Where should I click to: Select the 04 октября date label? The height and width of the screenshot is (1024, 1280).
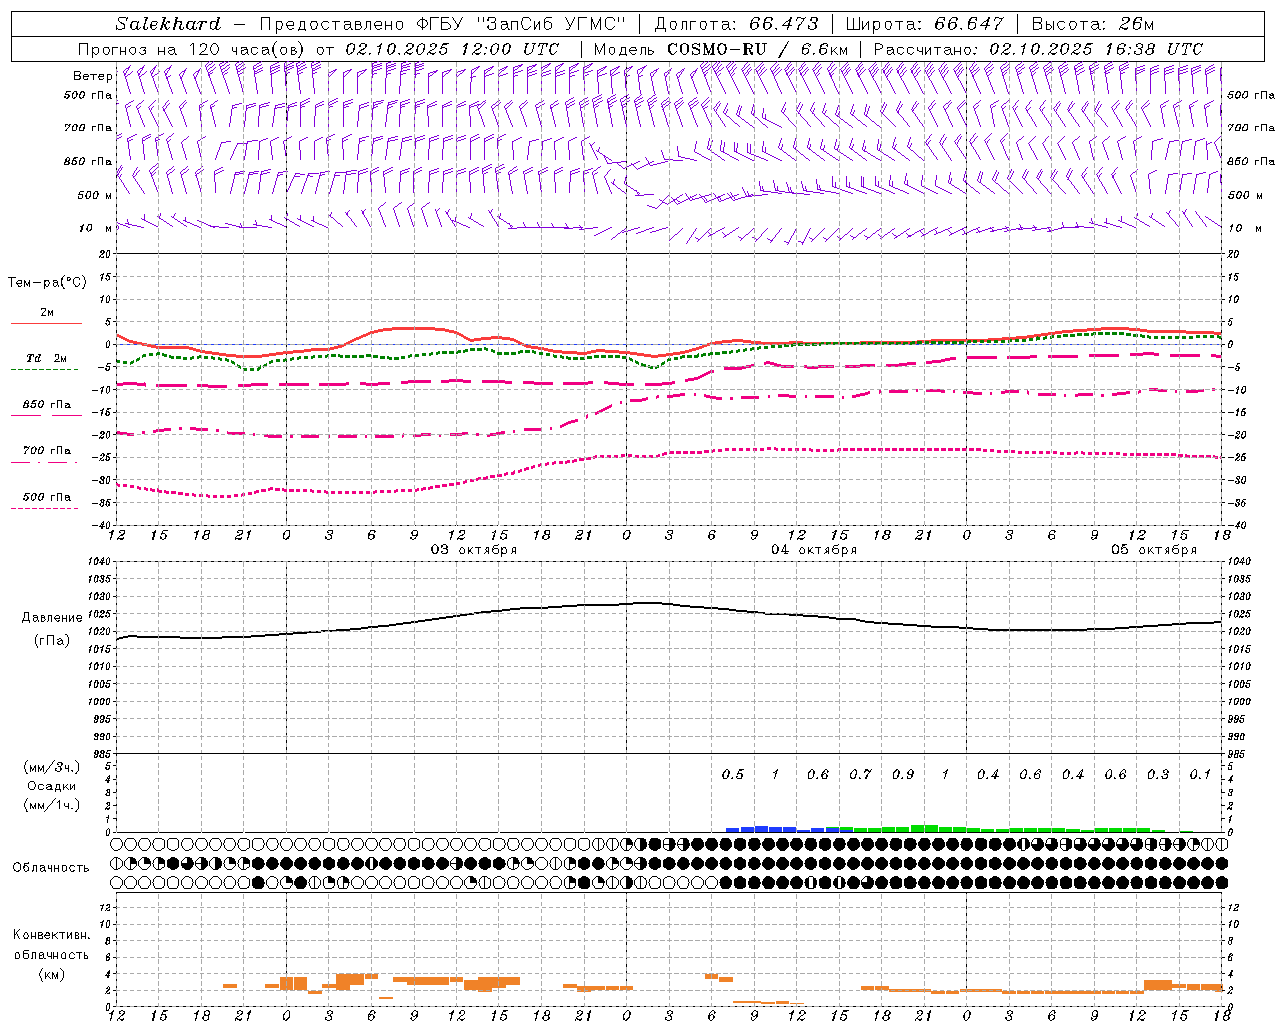click(814, 550)
